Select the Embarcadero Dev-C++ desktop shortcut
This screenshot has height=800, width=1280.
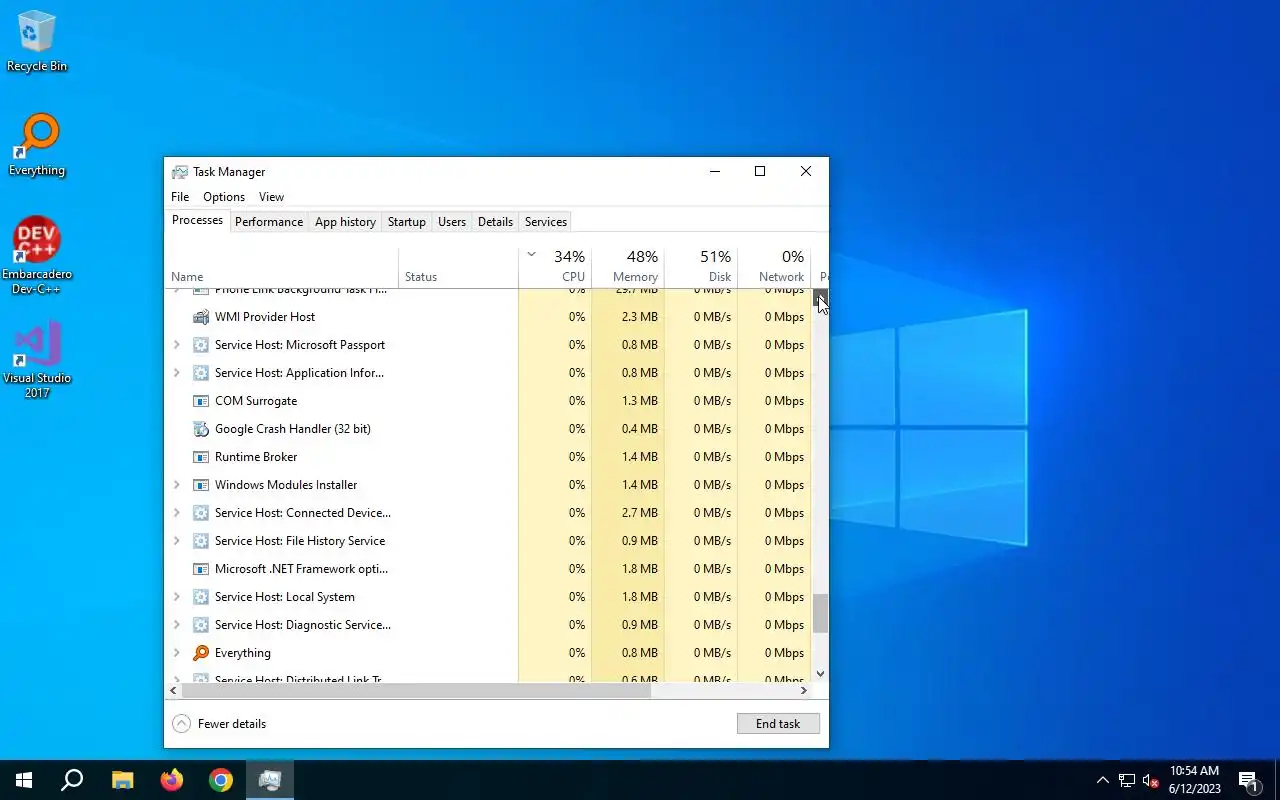pyautogui.click(x=37, y=256)
